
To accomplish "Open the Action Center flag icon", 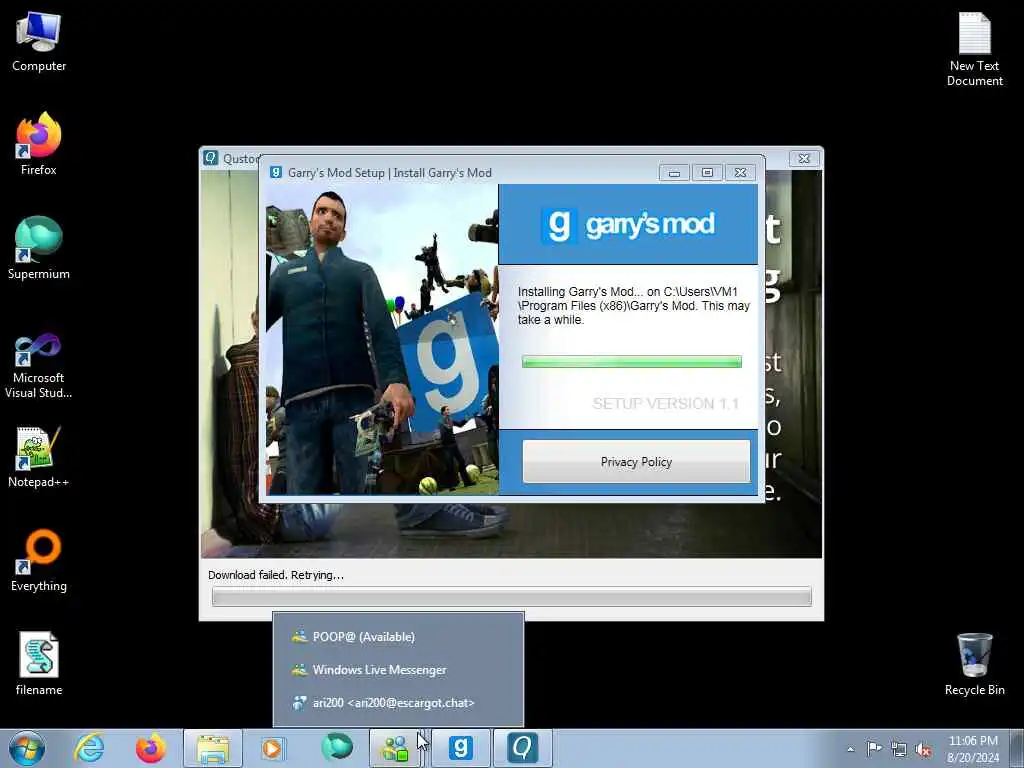I will pos(874,748).
